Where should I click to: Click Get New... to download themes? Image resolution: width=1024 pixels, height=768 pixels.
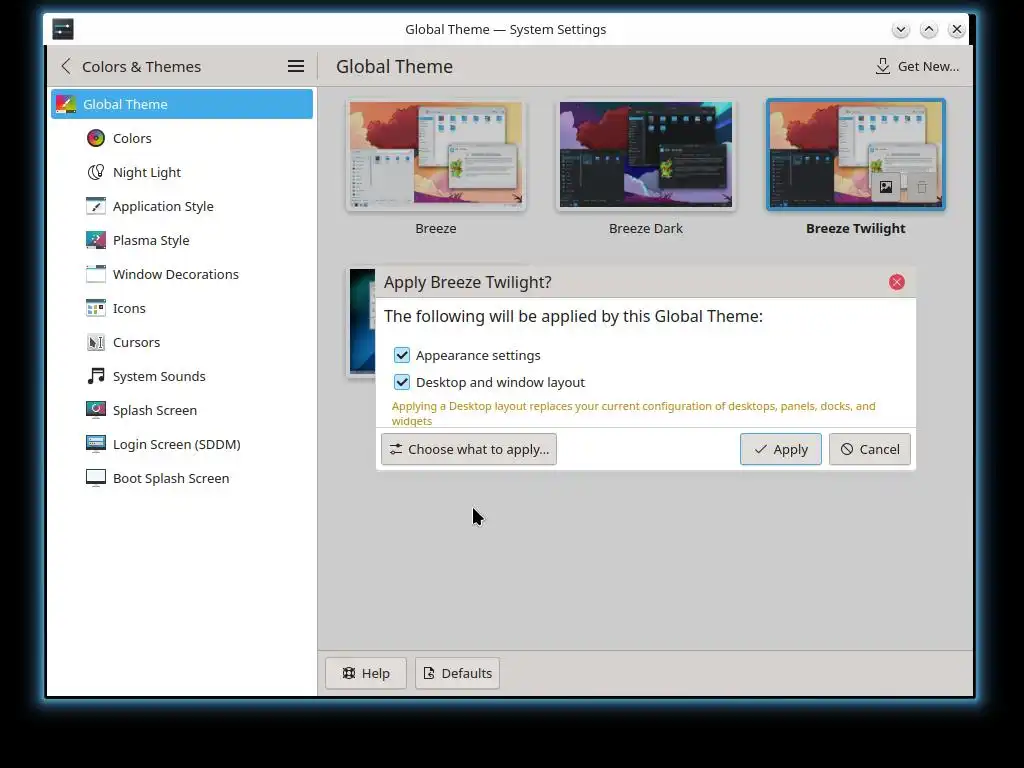[x=917, y=66]
